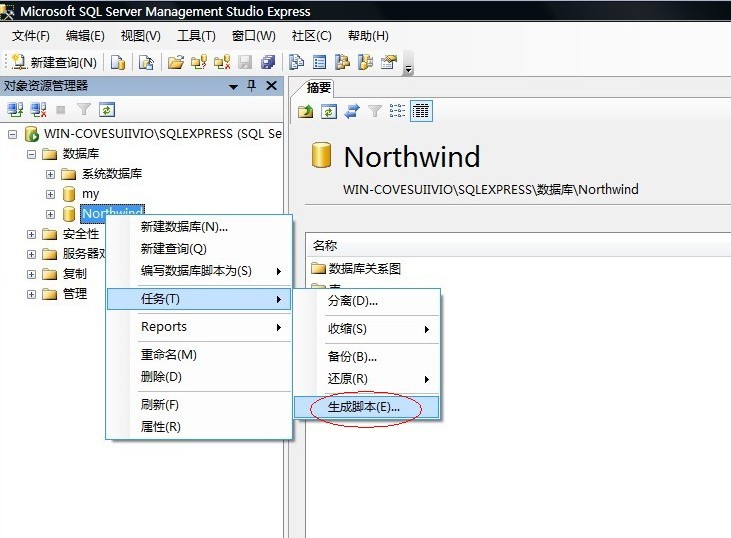Expand the 管理 folder node
This screenshot has width=731, height=538.
click(31, 294)
